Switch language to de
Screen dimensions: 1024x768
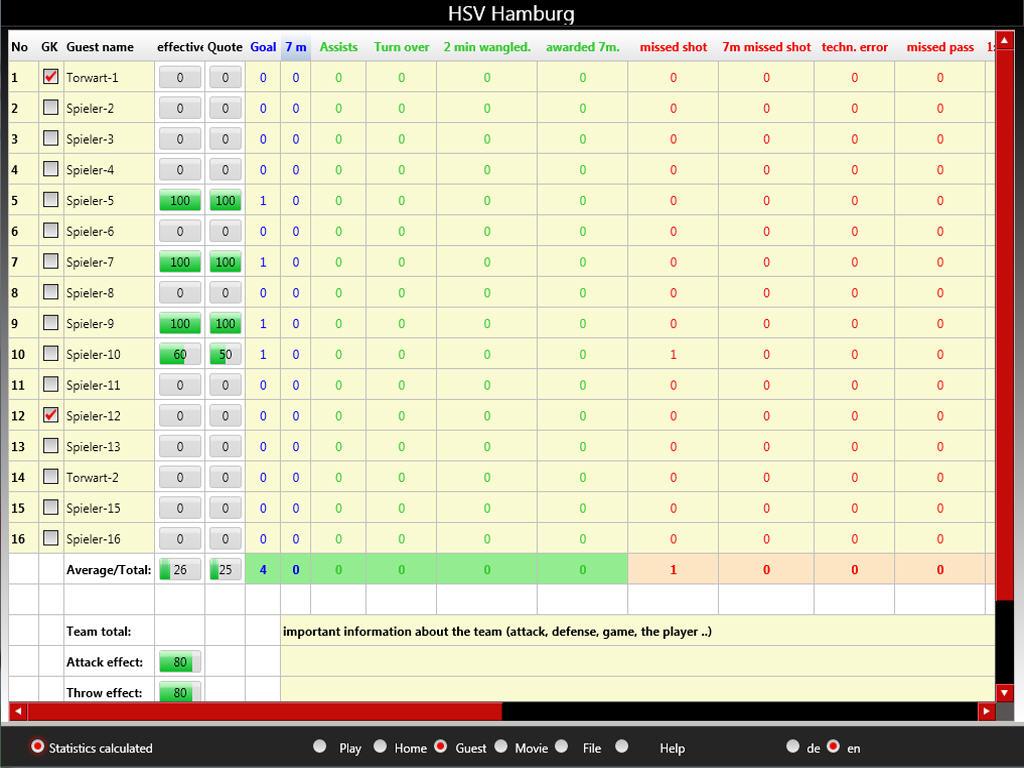click(x=793, y=746)
